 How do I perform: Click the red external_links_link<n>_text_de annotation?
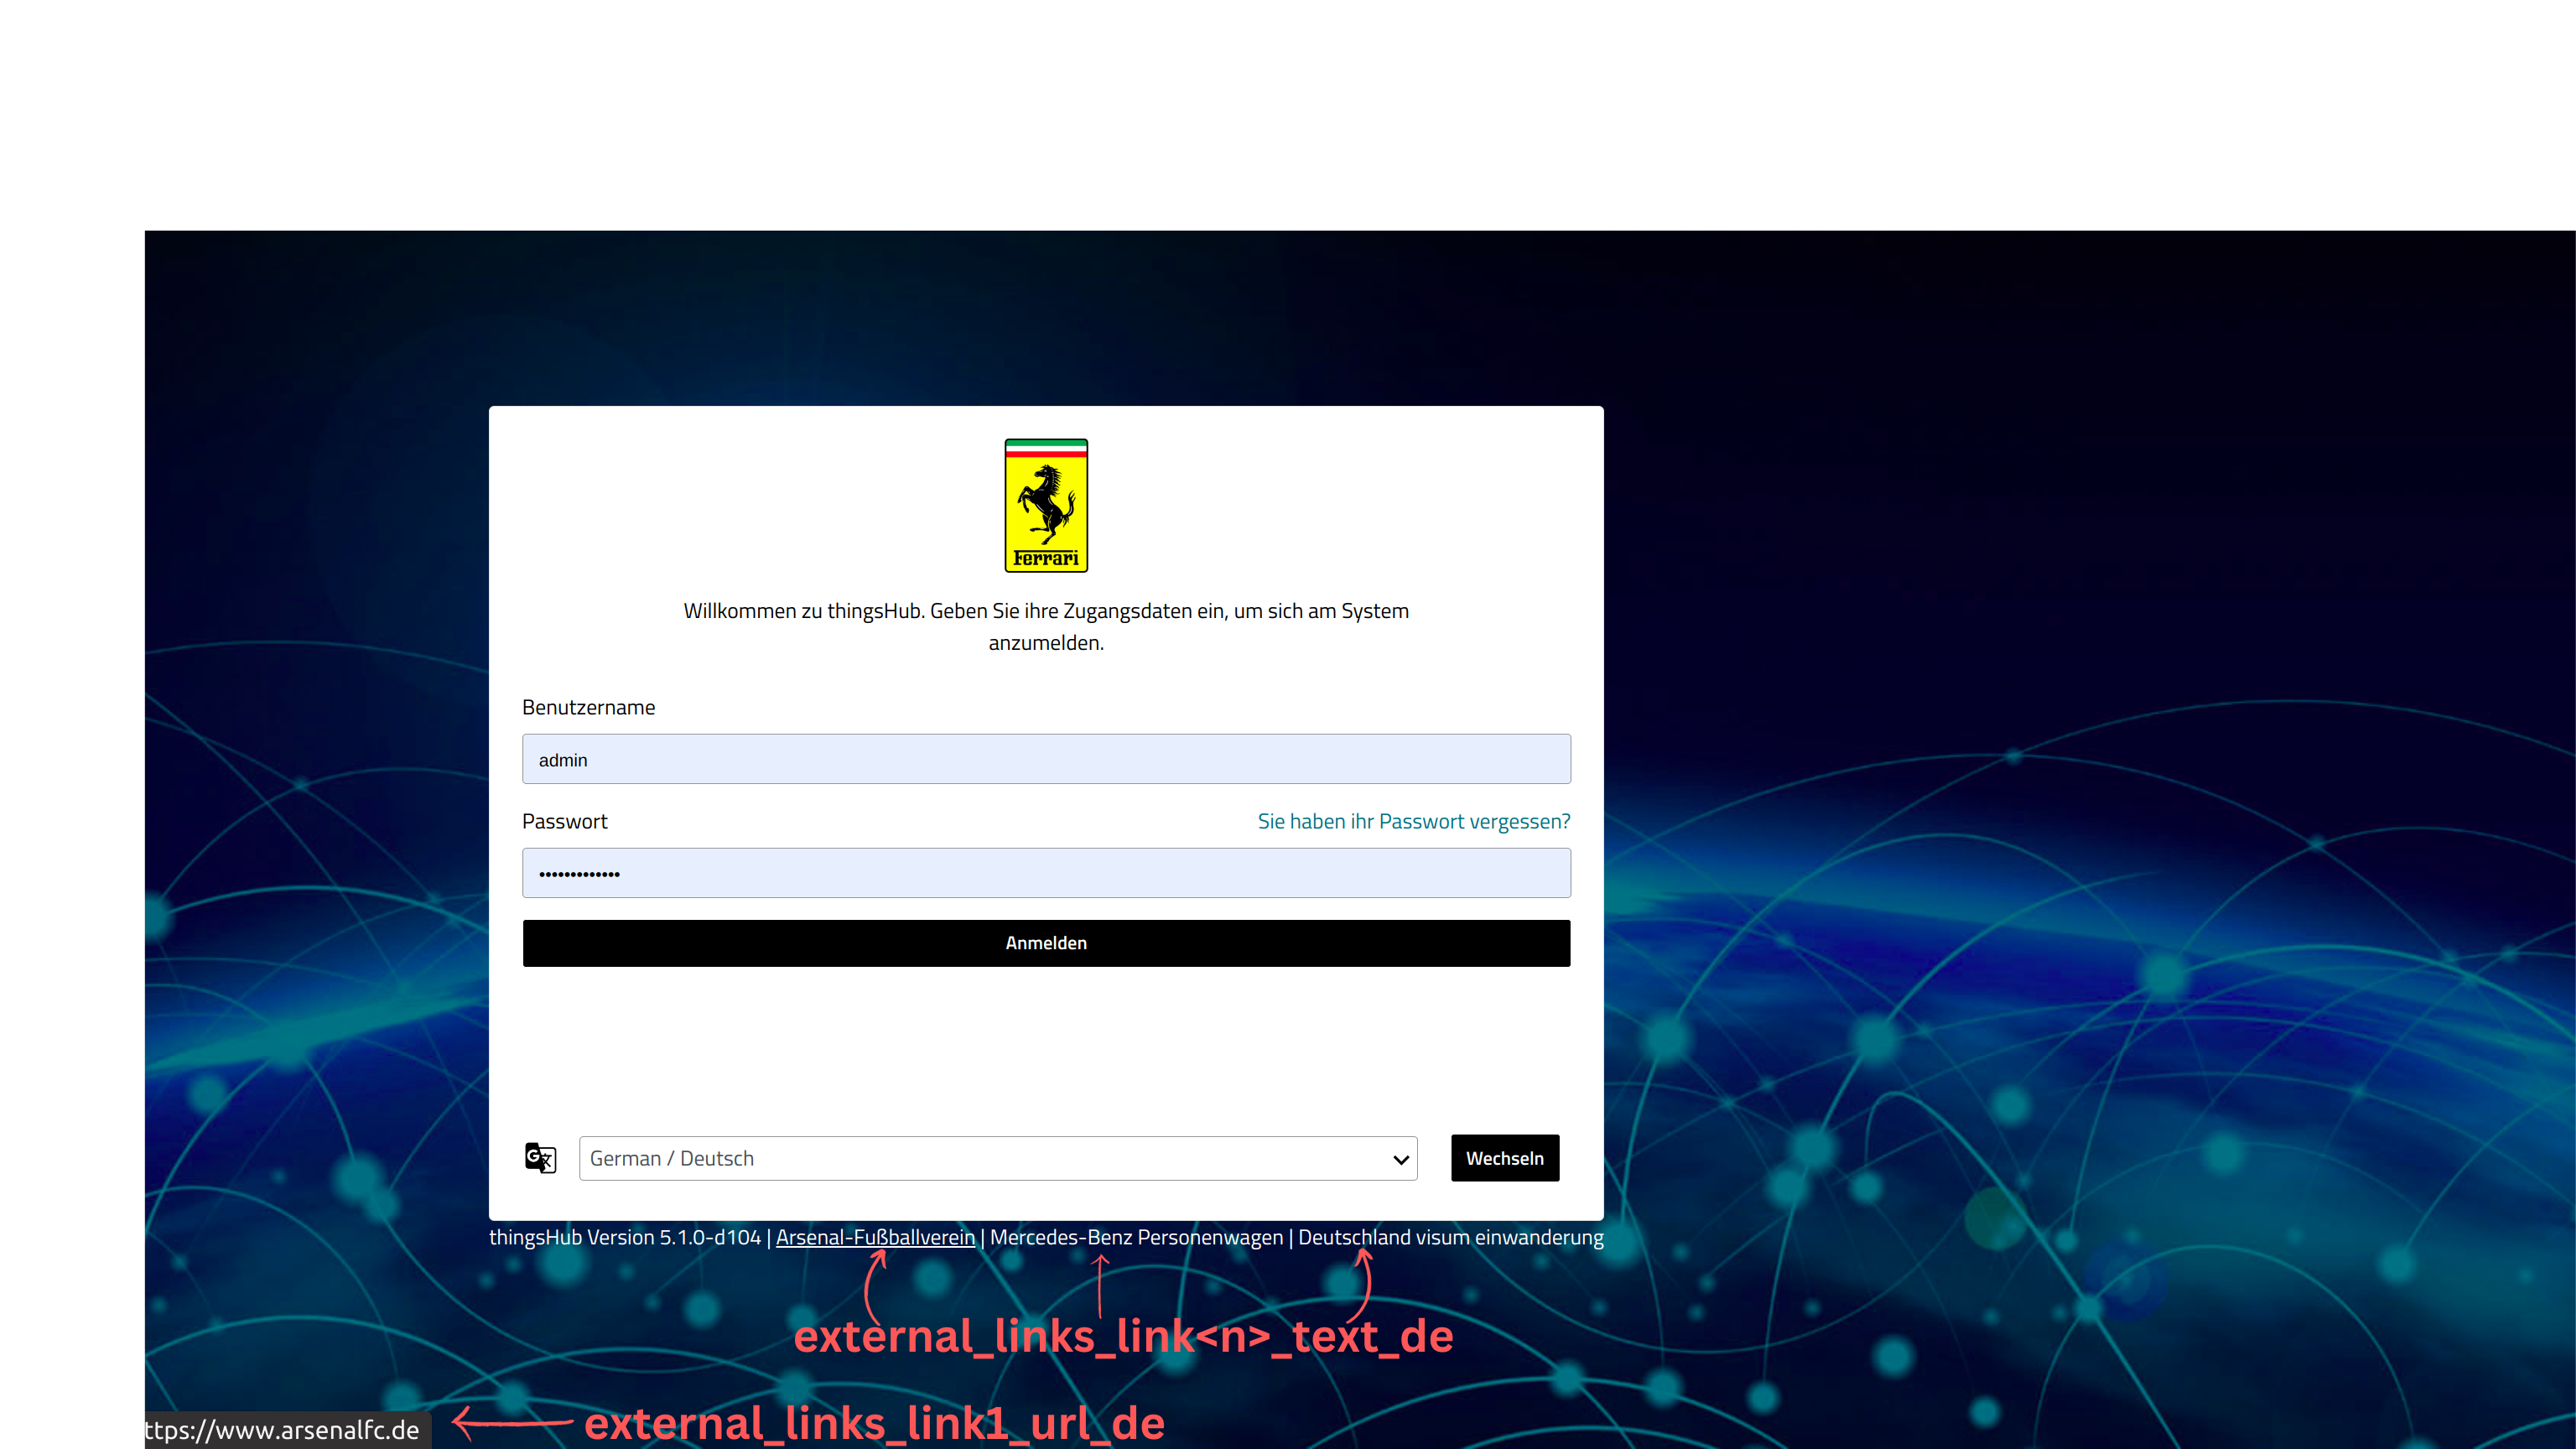tap(1122, 1336)
